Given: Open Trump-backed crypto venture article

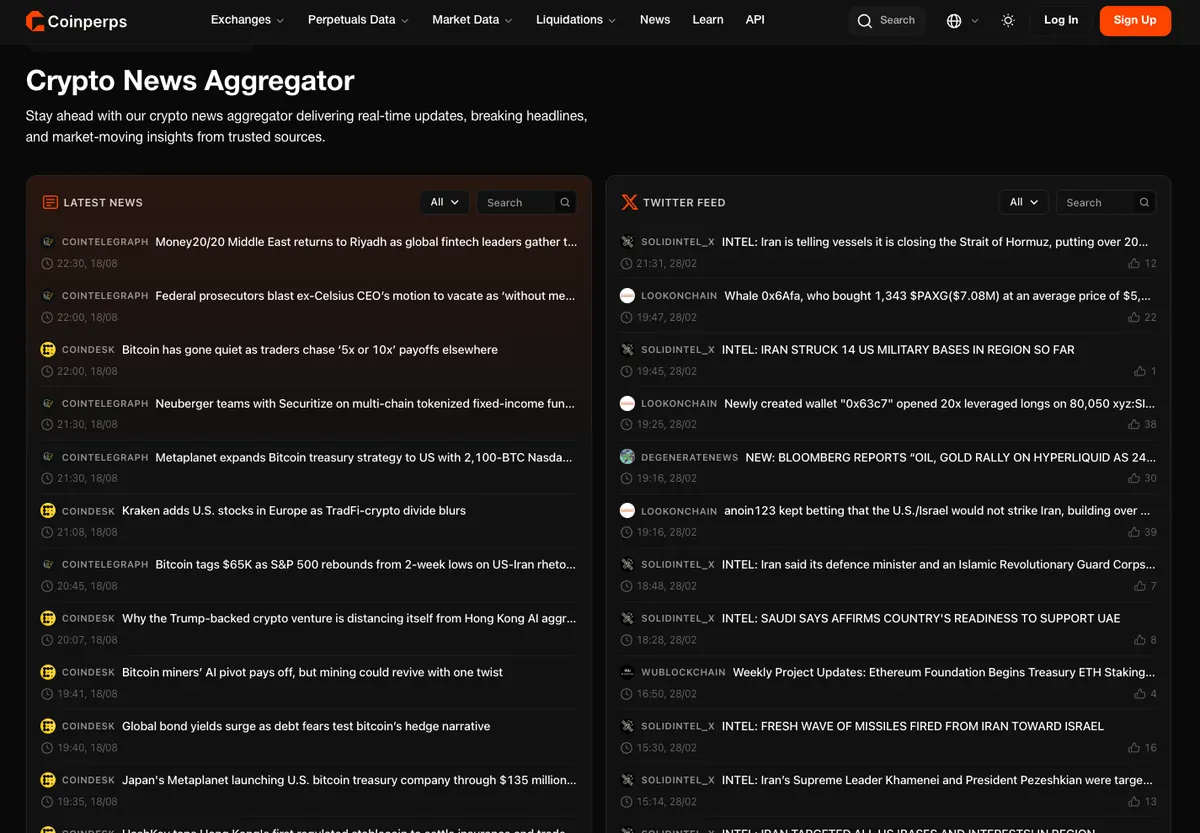Looking at the screenshot, I should (349, 618).
